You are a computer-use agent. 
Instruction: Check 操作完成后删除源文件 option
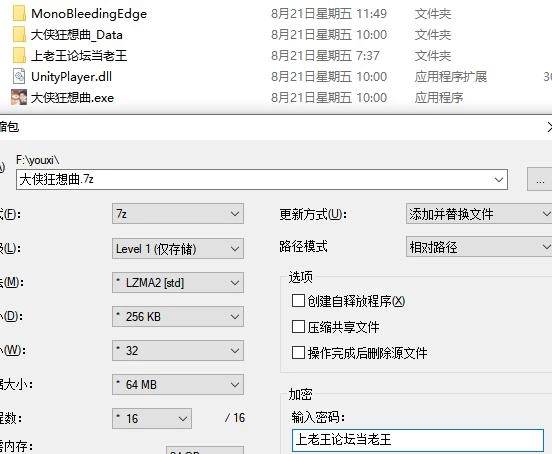click(298, 352)
